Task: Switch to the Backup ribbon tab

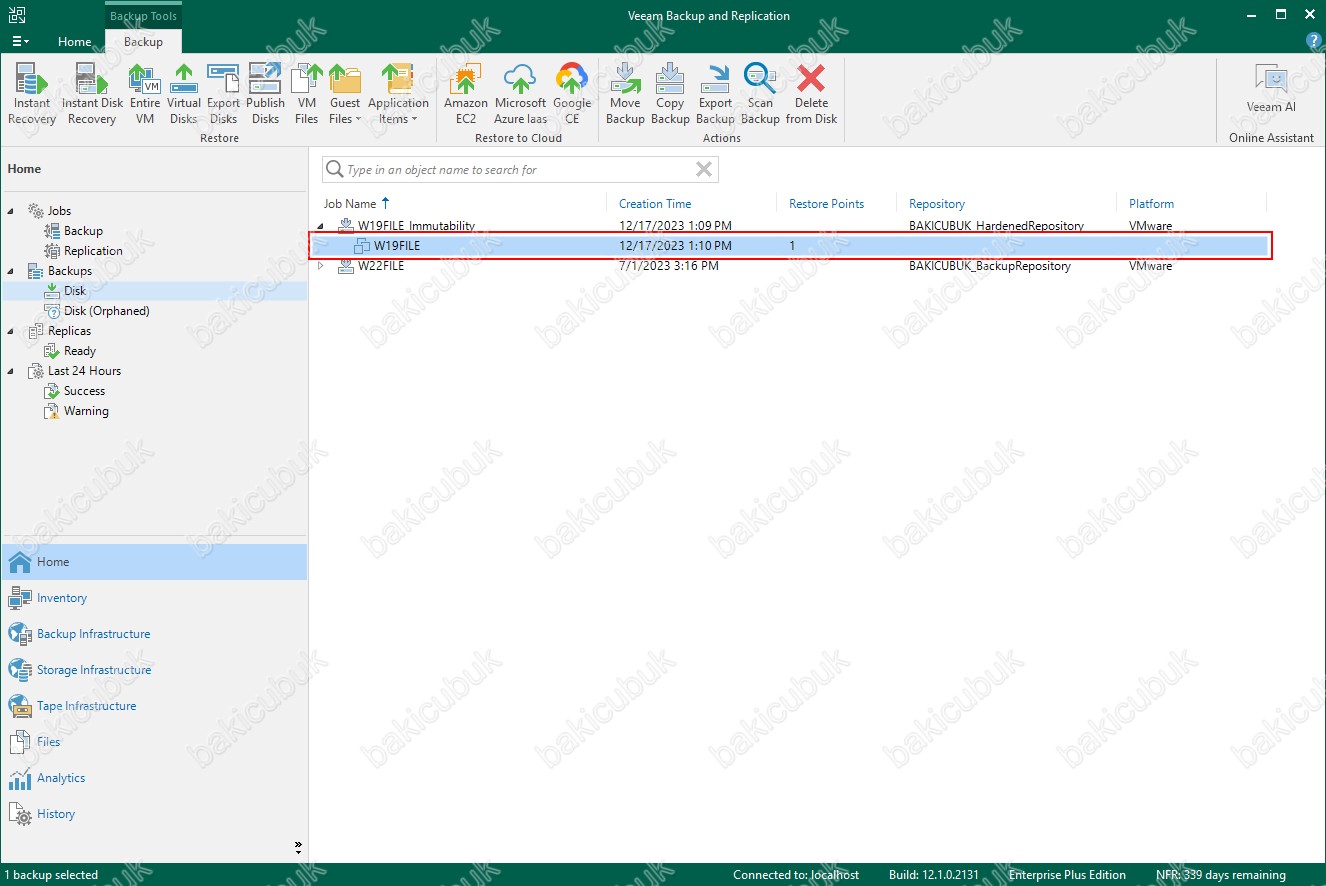Action: pyautogui.click(x=143, y=42)
